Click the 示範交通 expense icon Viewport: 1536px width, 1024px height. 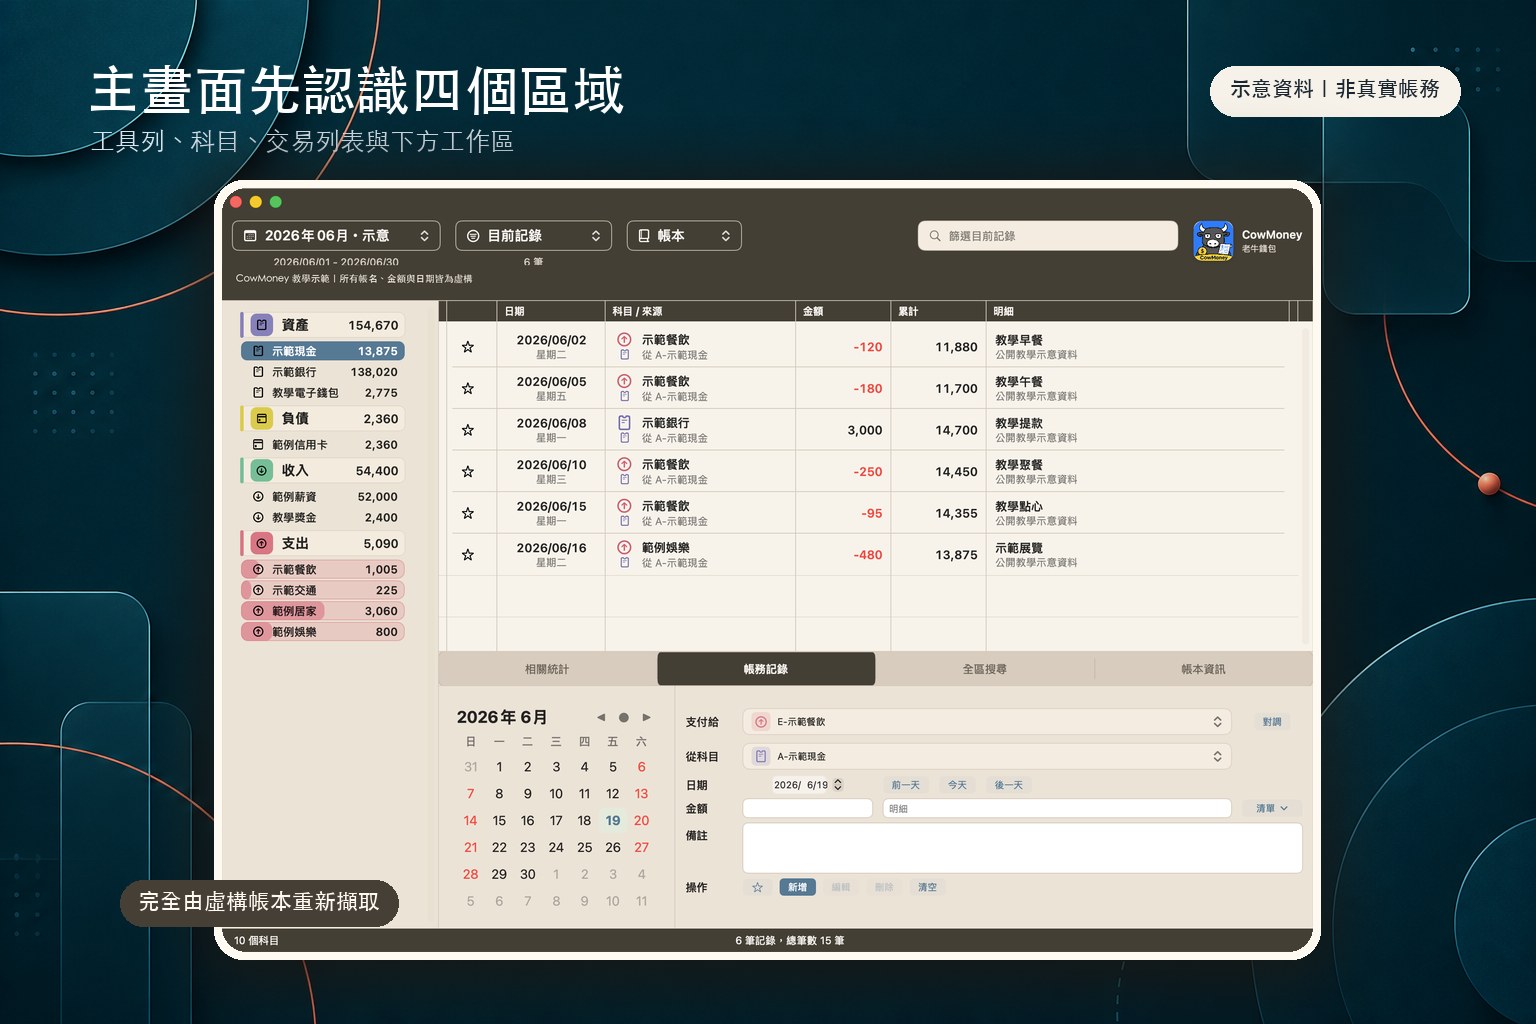click(258, 590)
